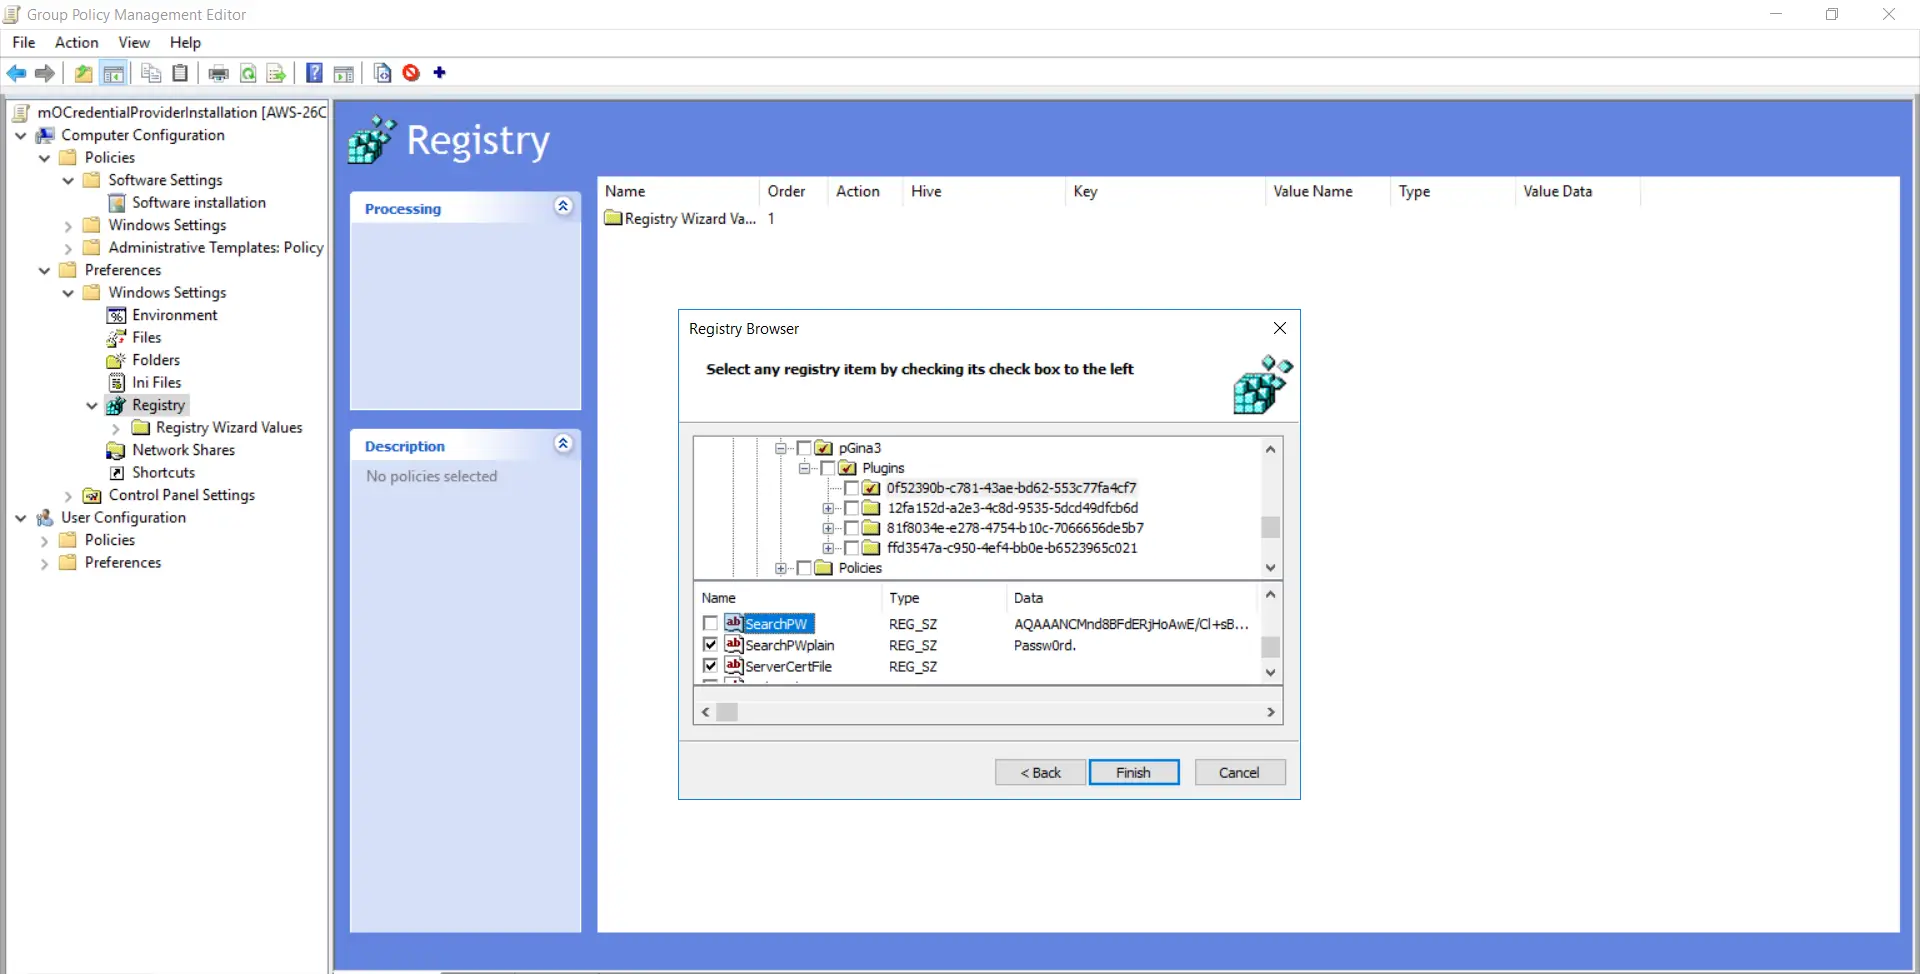Screen dimensions: 1920x974
Task: Click the Shortcuts icon in tree
Action: point(117,473)
